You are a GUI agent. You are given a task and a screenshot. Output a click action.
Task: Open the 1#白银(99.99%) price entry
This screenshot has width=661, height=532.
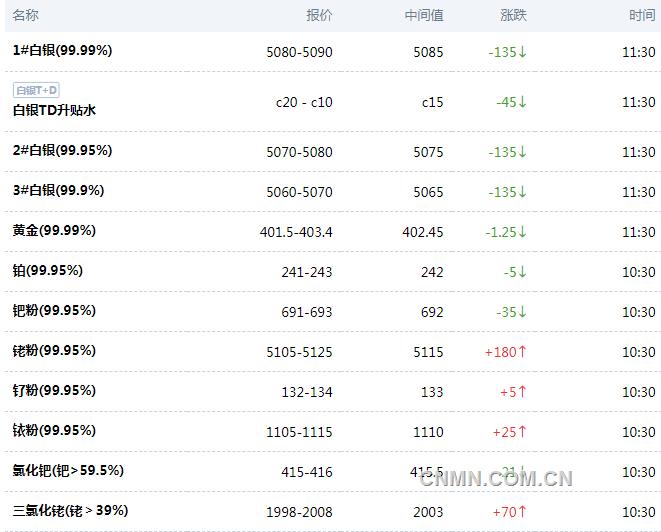click(62, 51)
